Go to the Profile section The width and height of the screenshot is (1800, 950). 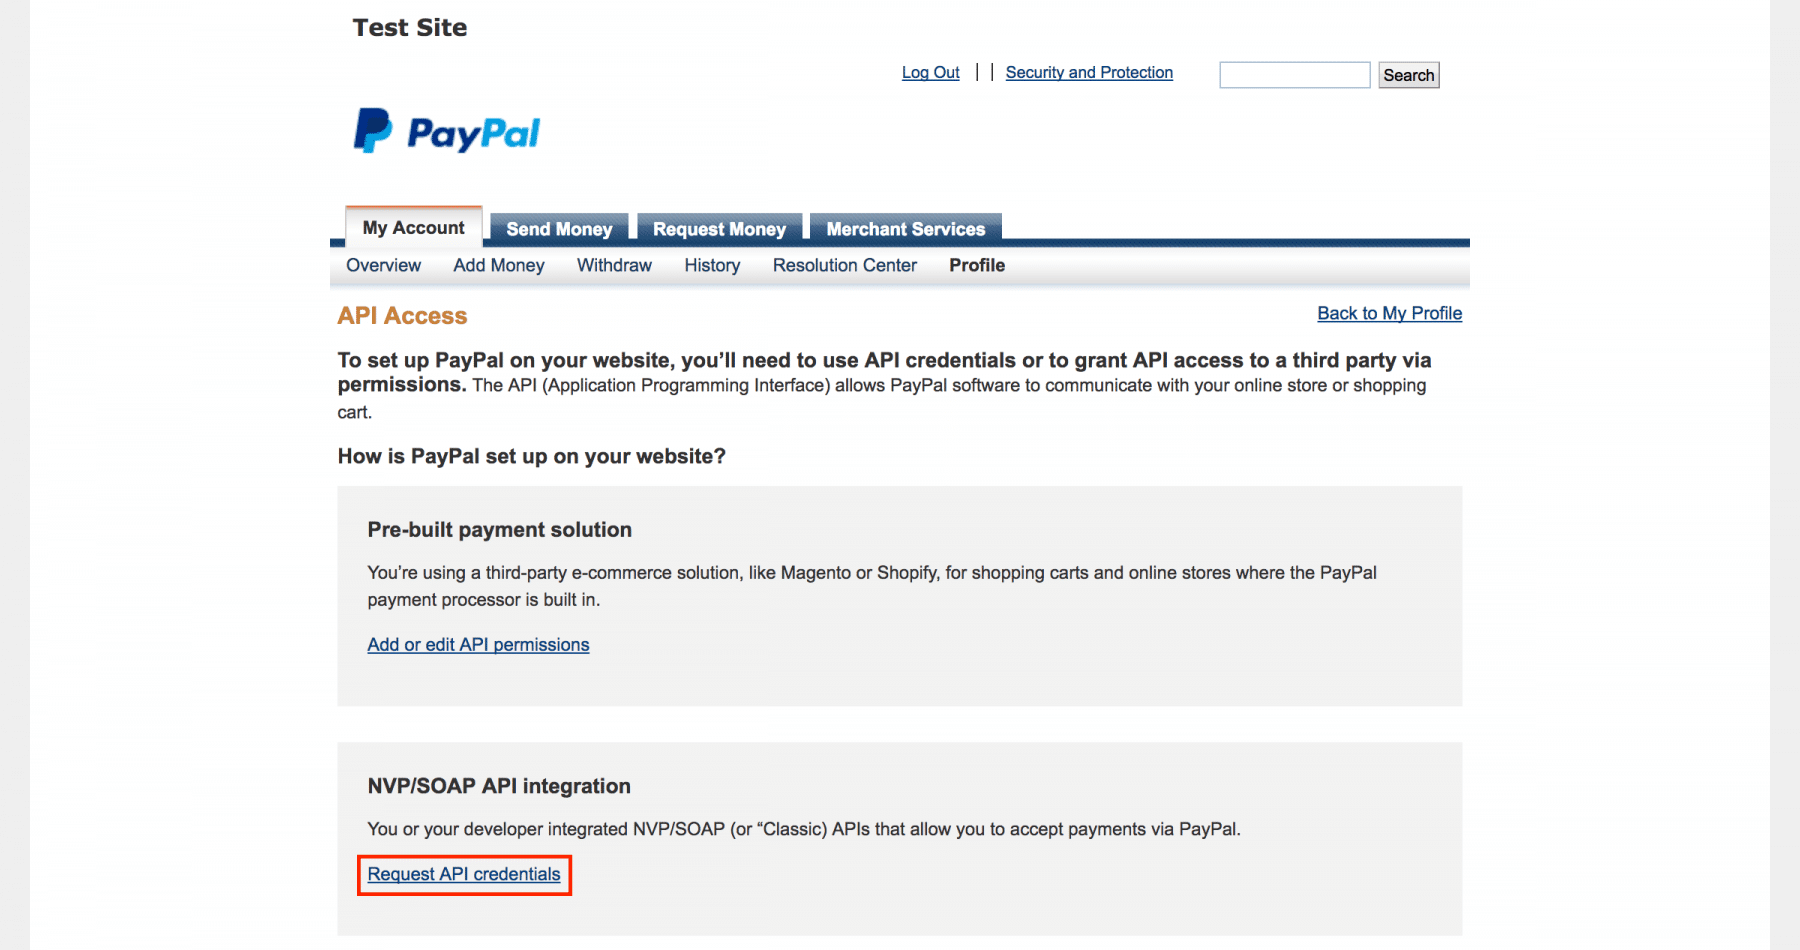click(976, 265)
